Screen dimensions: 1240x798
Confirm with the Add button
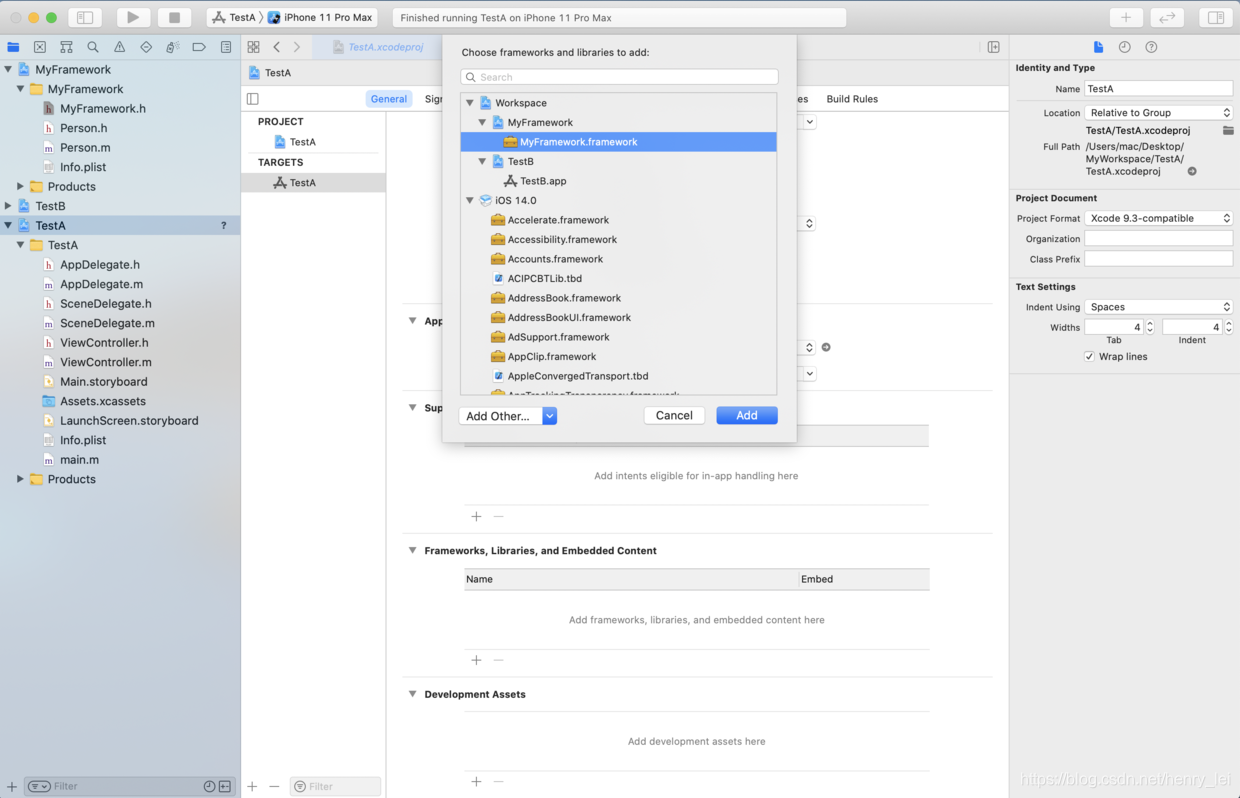coord(747,415)
